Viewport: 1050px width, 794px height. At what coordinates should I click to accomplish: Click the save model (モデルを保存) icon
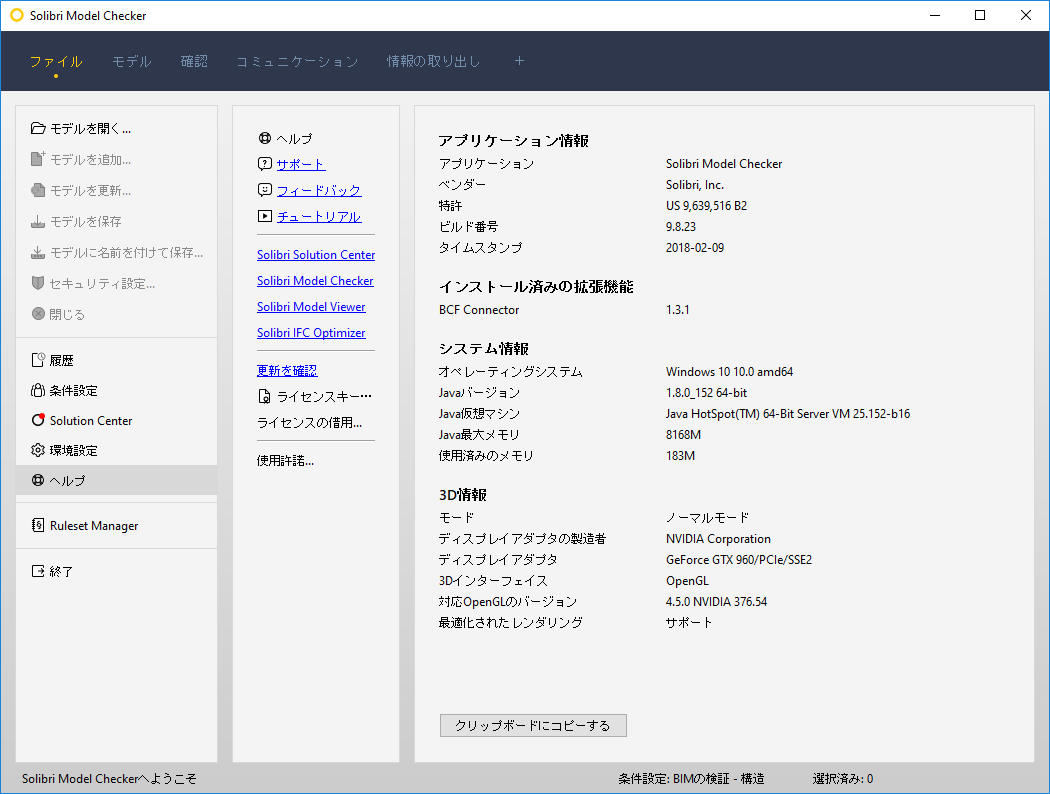(38, 221)
